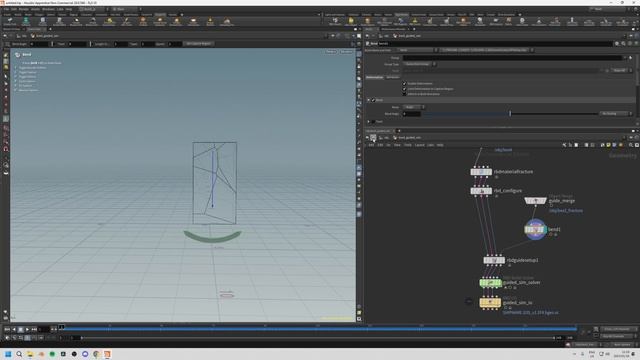This screenshot has width=640, height=360.
Task: Click the current frame marker on timeline
Action: pos(61,327)
